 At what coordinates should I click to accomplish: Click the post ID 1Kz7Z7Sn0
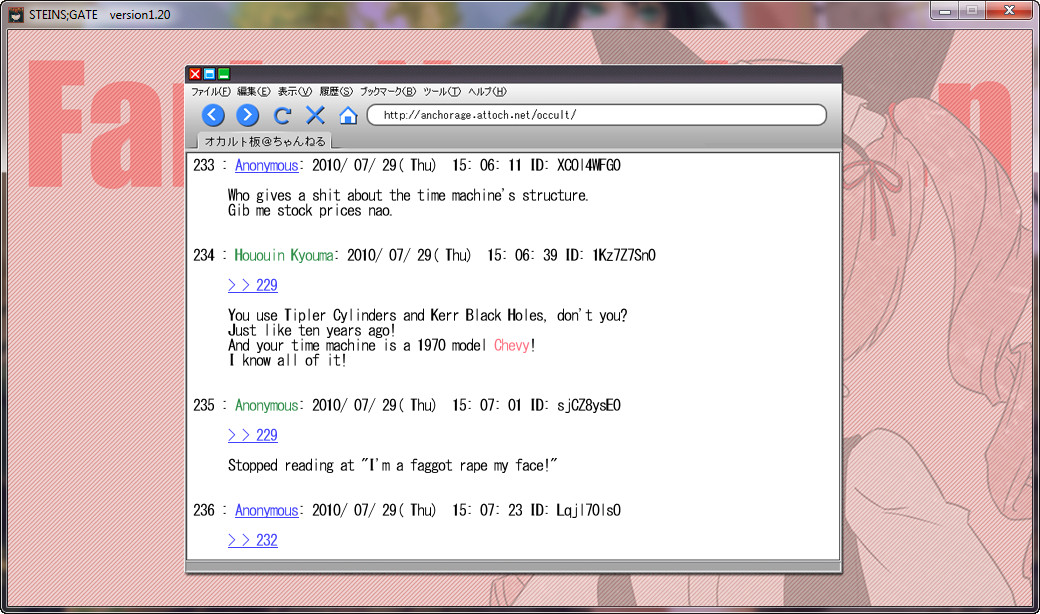(x=624, y=255)
